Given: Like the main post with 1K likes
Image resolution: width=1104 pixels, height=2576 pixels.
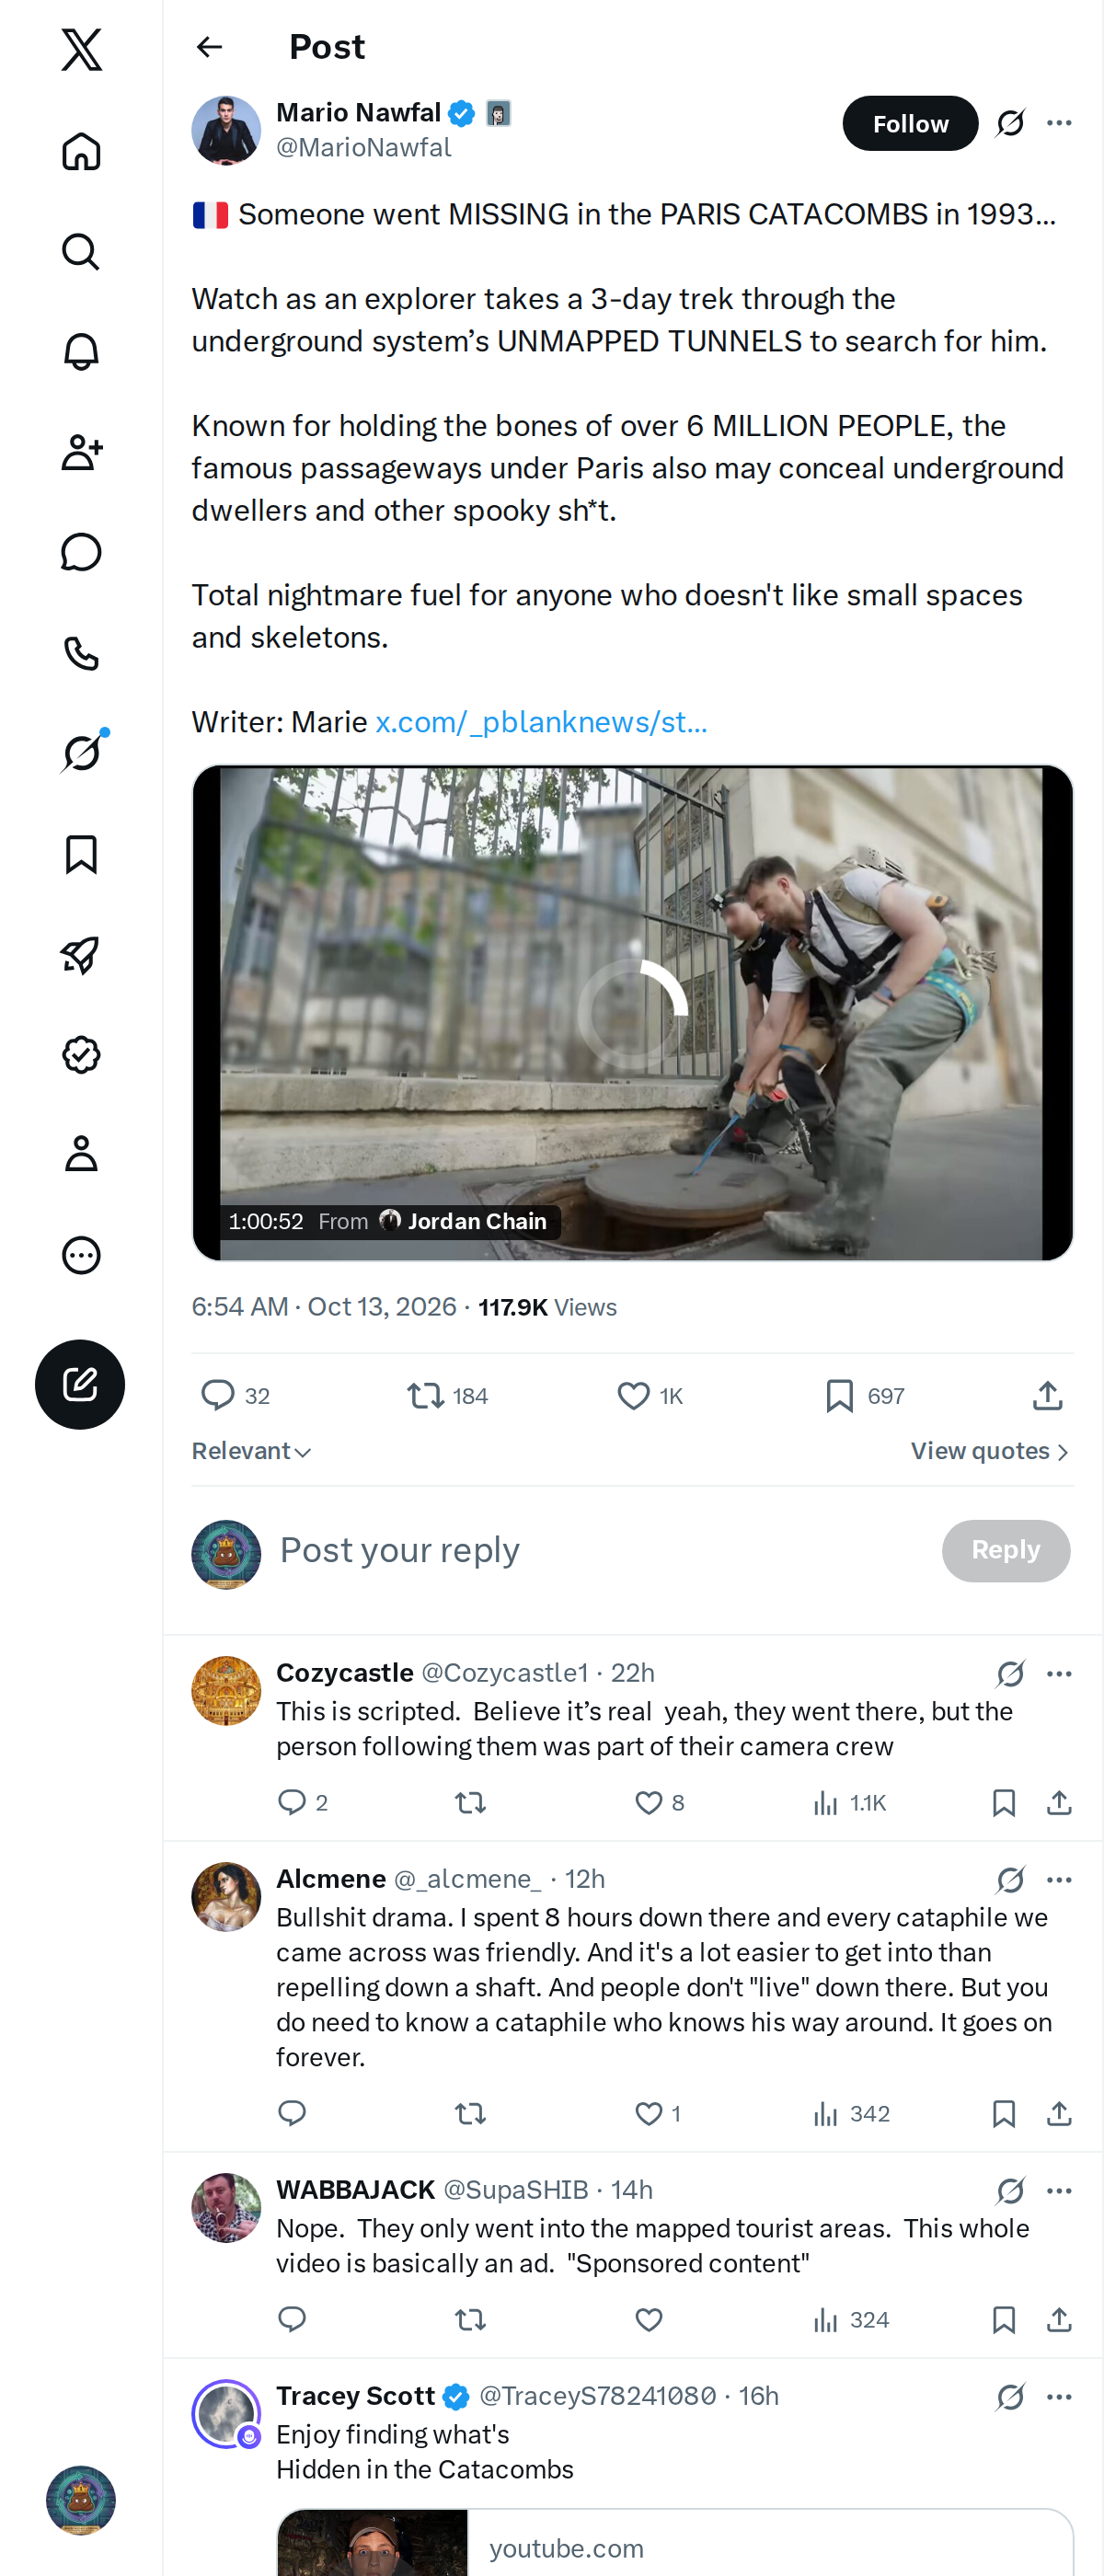Looking at the screenshot, I should [x=650, y=1395].
